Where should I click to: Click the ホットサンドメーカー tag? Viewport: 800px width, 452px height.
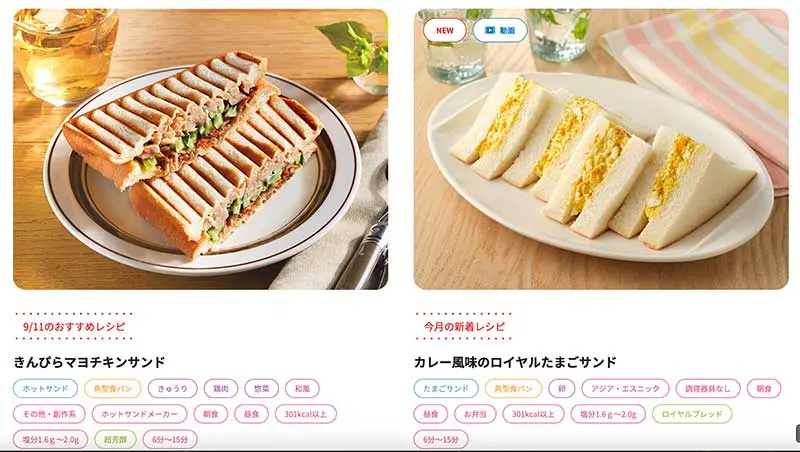tap(139, 414)
